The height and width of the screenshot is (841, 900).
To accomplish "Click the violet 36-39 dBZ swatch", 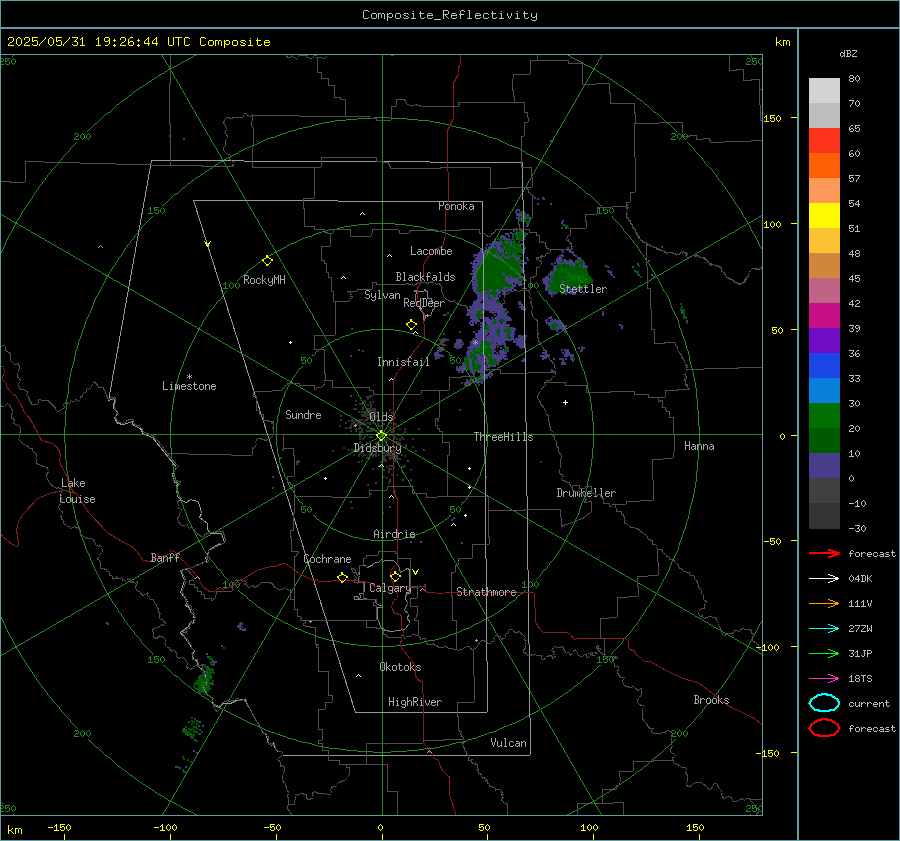I will click(824, 341).
